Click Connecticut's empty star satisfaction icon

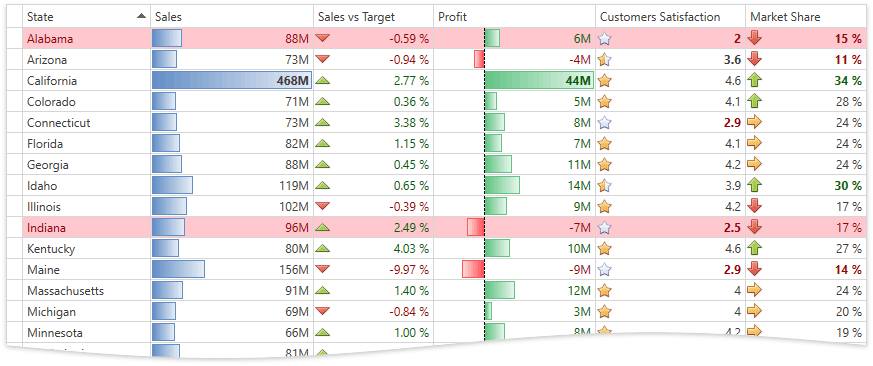[x=605, y=123]
